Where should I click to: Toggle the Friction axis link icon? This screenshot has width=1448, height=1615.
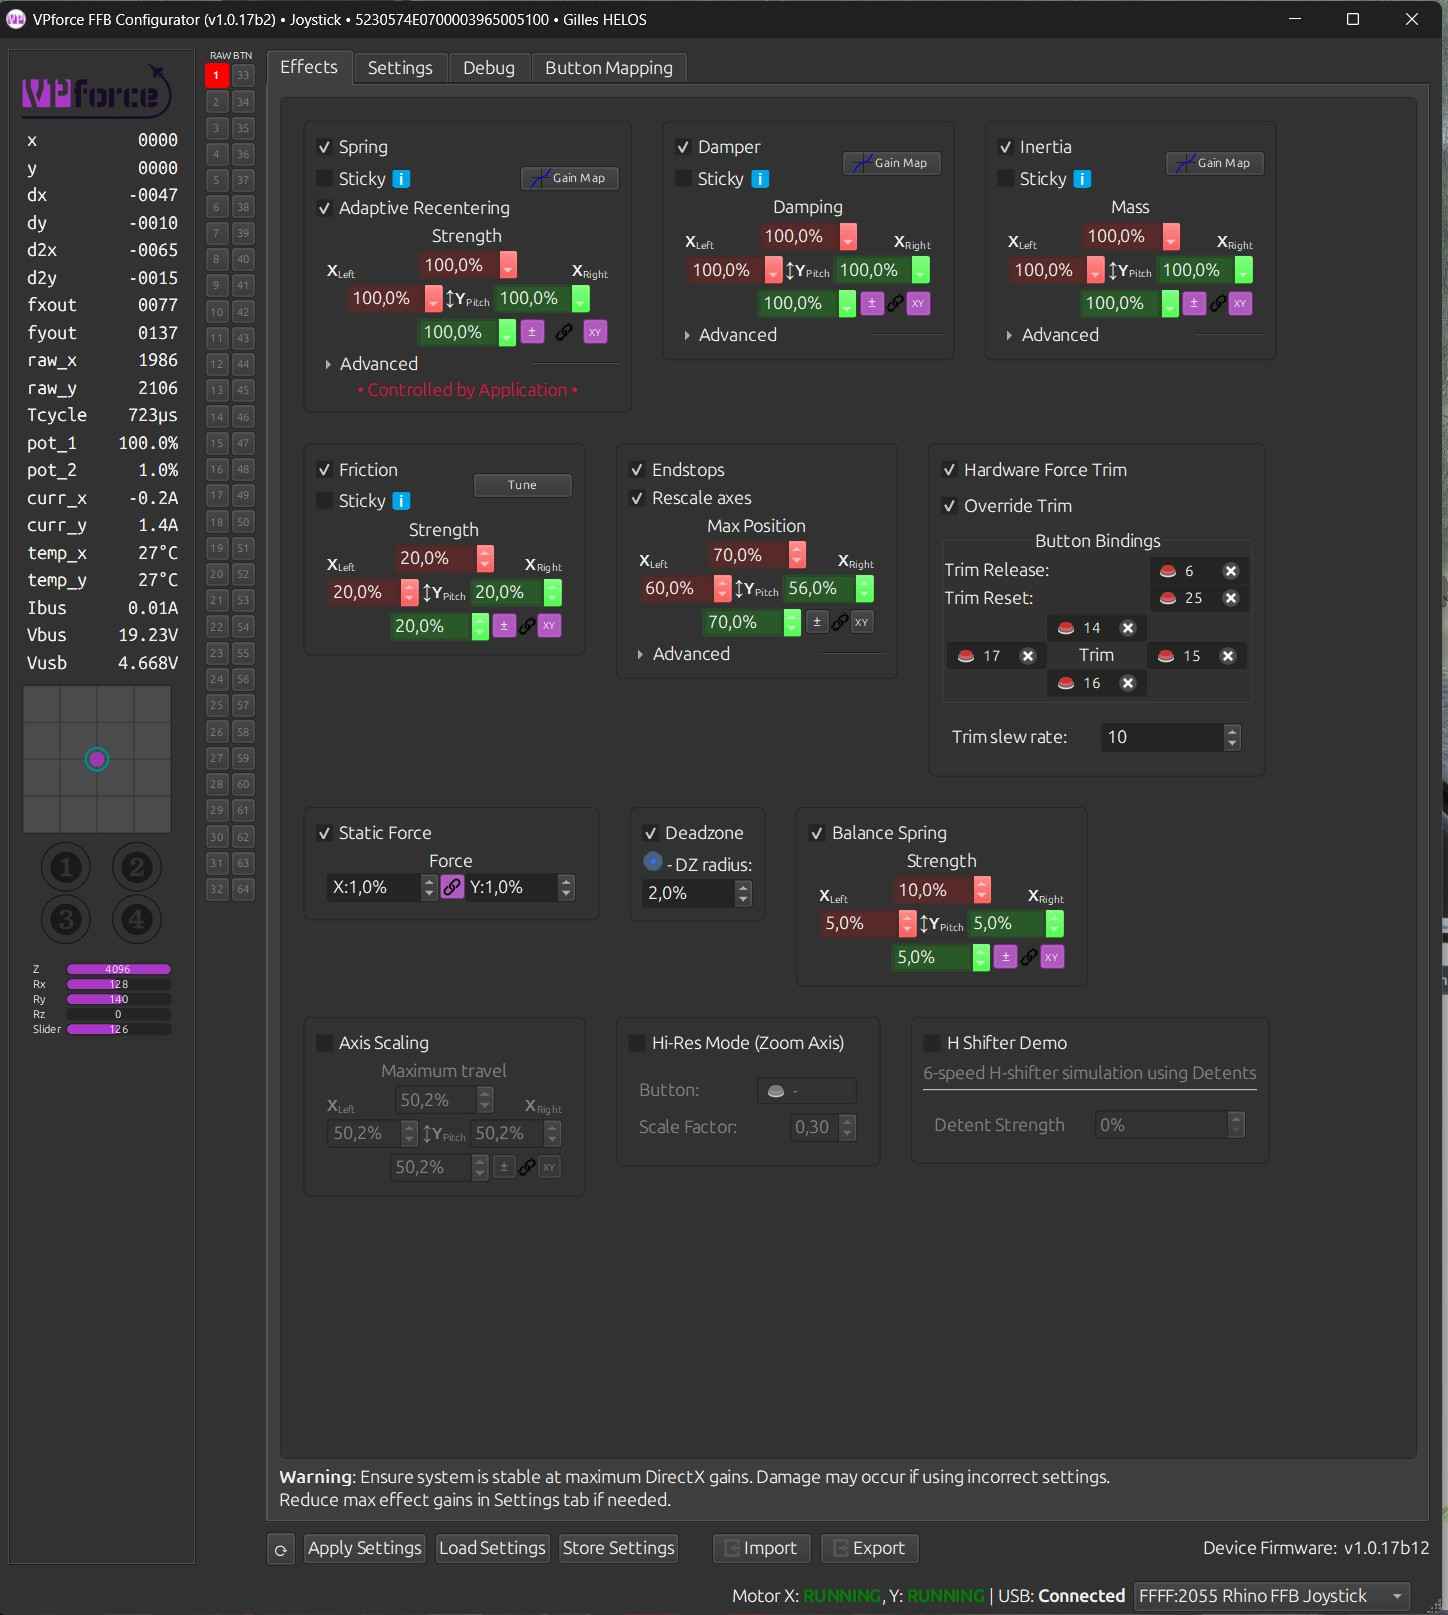[x=527, y=626]
